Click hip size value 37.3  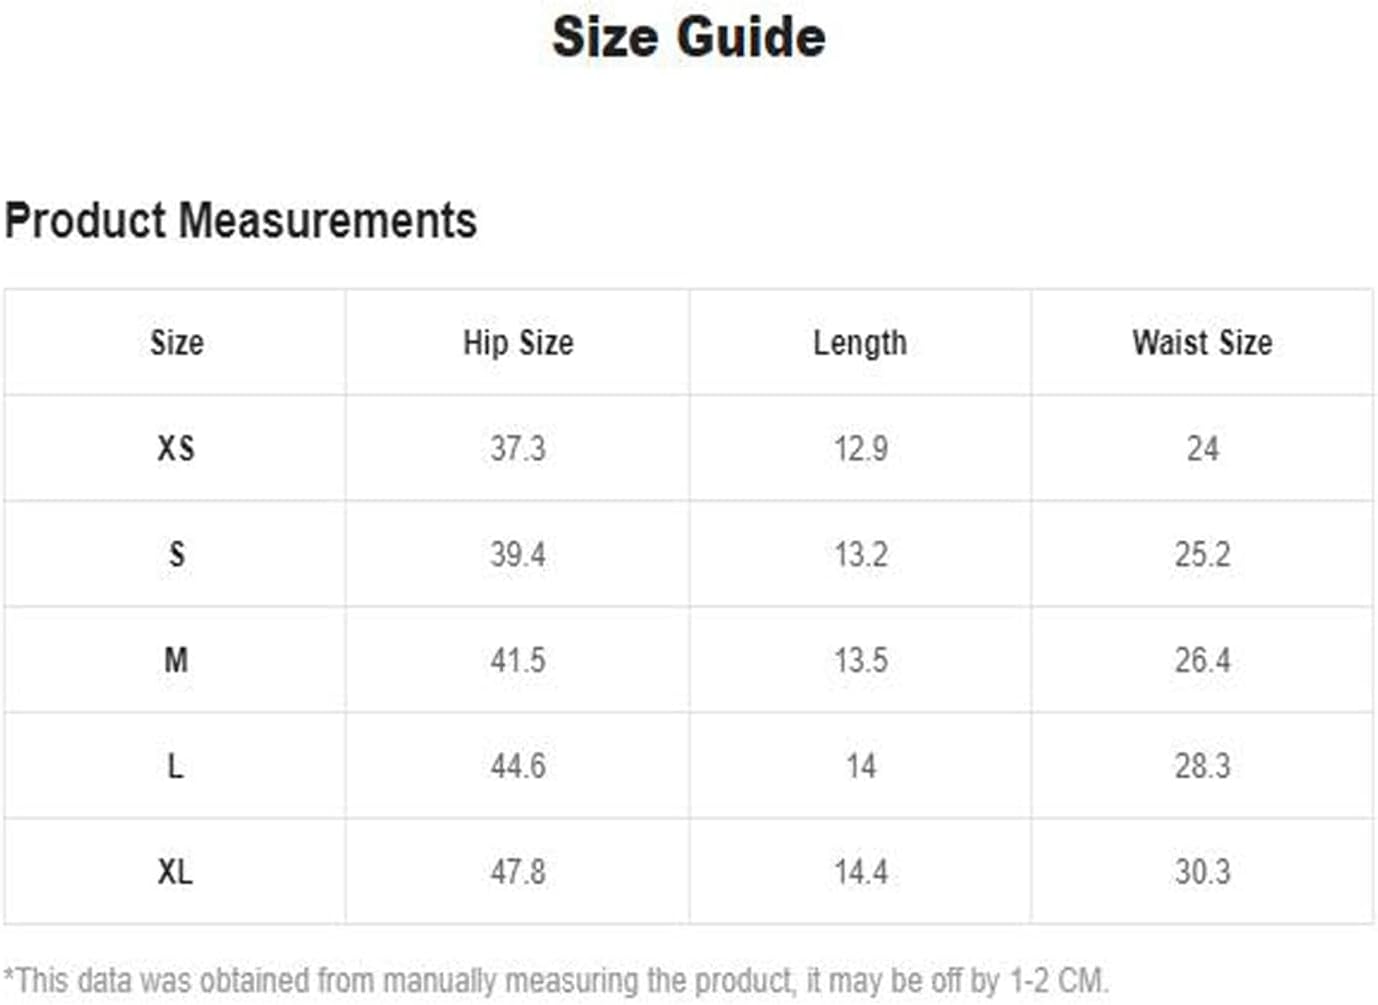[x=518, y=448]
